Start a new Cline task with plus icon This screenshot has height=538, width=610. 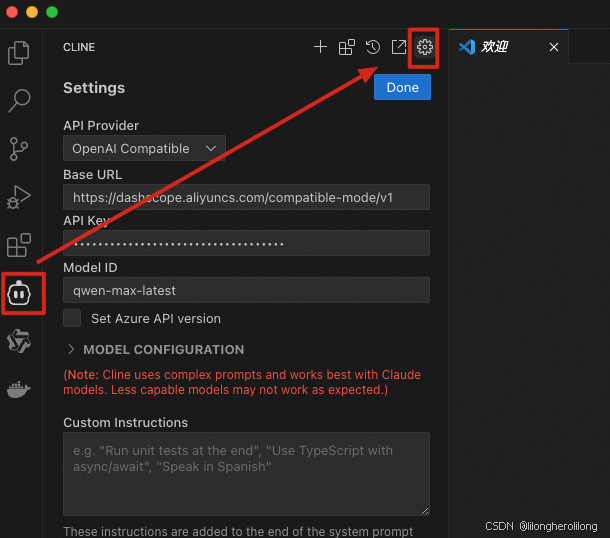click(x=320, y=47)
